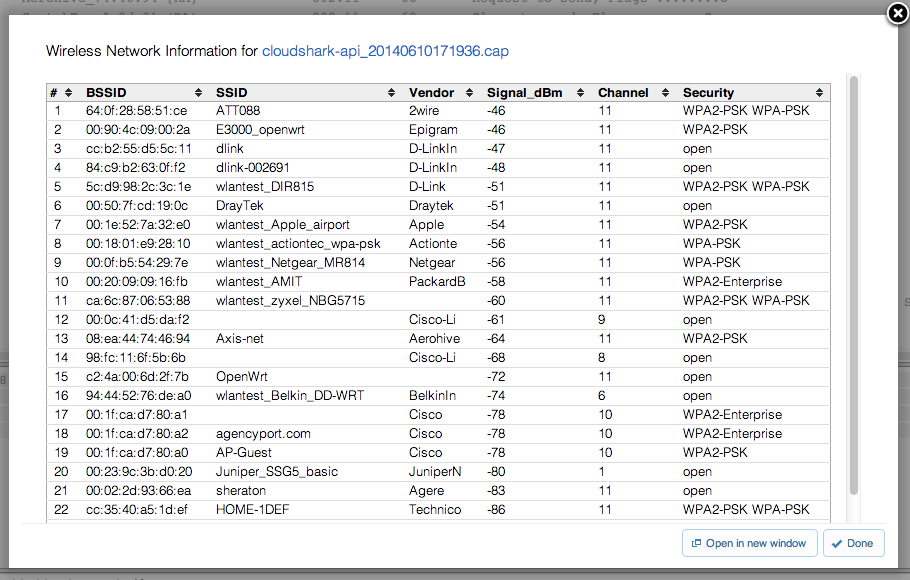Click the Done button
The width and height of the screenshot is (910, 580).
[853, 543]
